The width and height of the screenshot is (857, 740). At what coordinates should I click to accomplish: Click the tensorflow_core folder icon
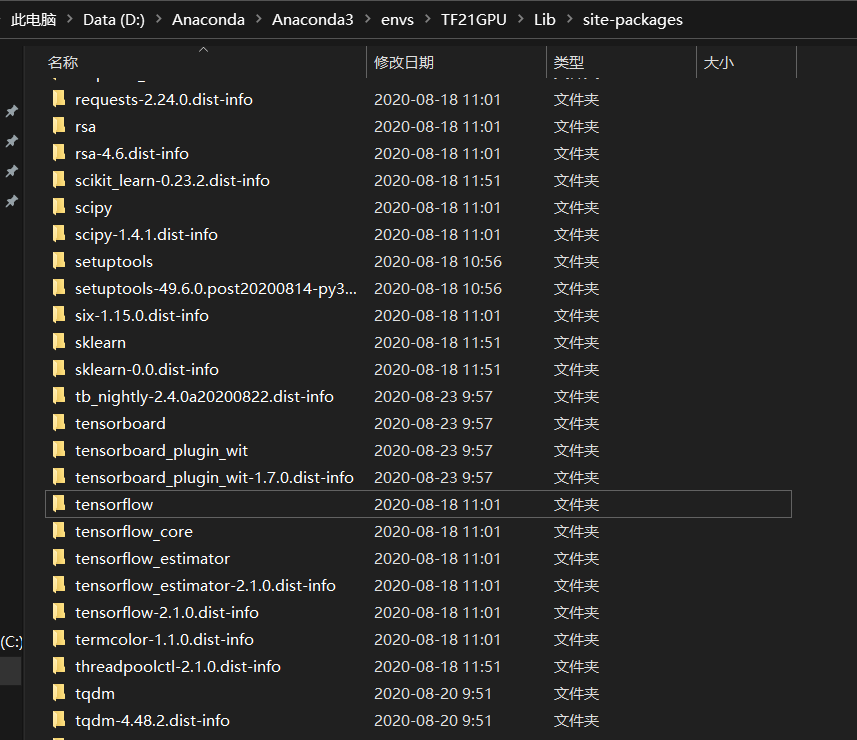click(59, 531)
